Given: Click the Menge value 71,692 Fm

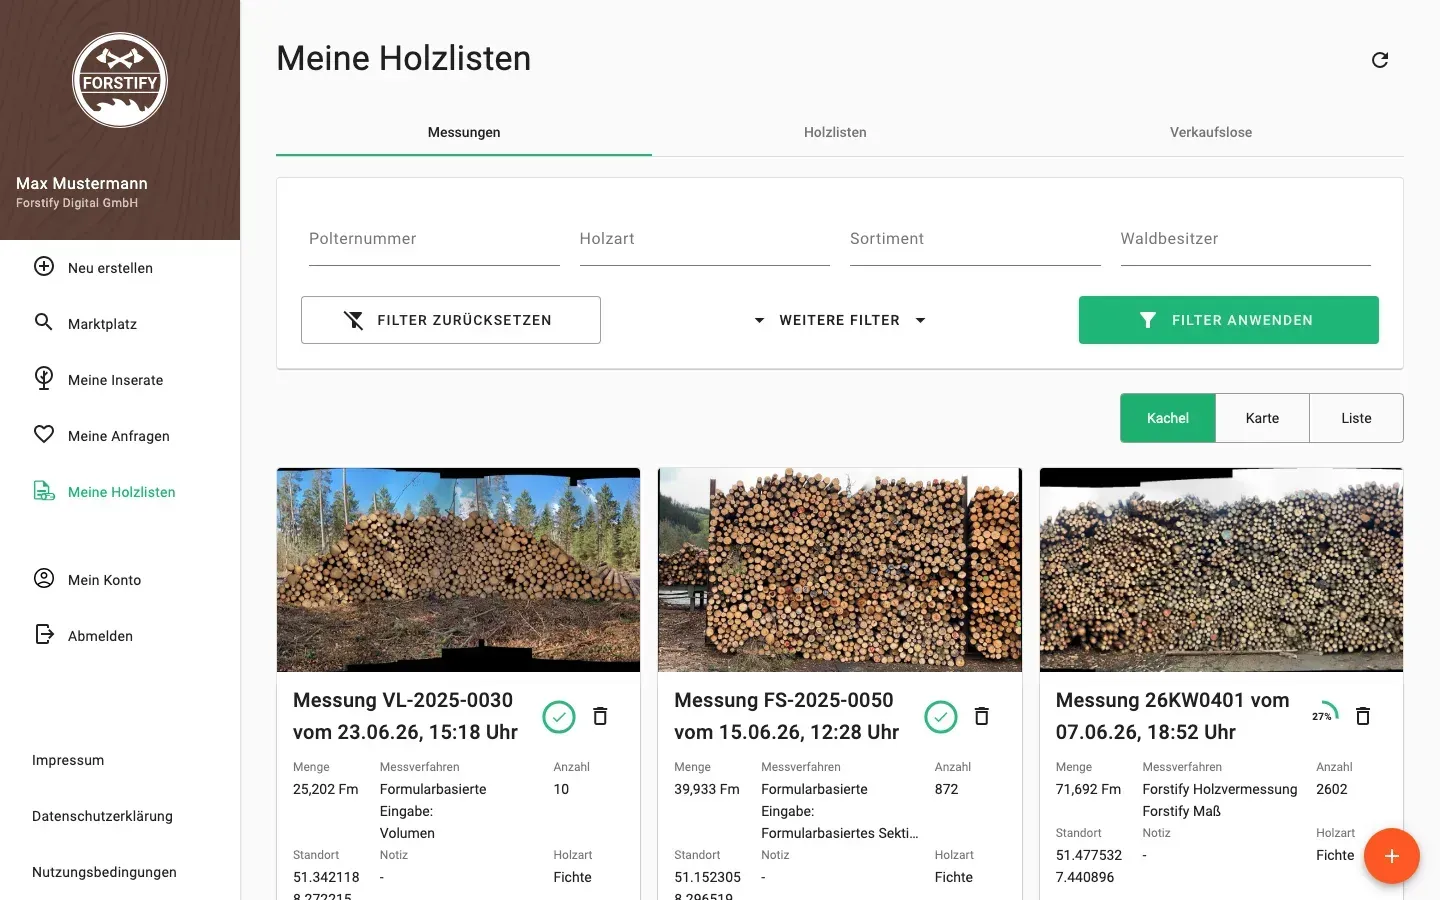Looking at the screenshot, I should click(1089, 789).
